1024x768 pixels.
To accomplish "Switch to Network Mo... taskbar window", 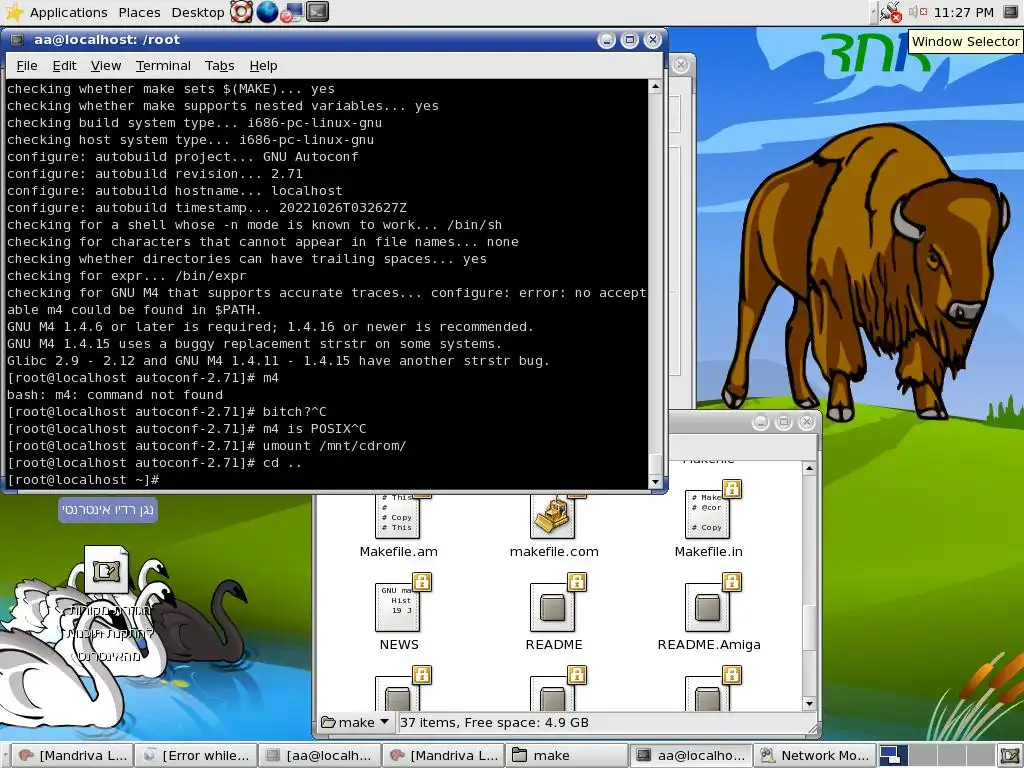I will (814, 756).
